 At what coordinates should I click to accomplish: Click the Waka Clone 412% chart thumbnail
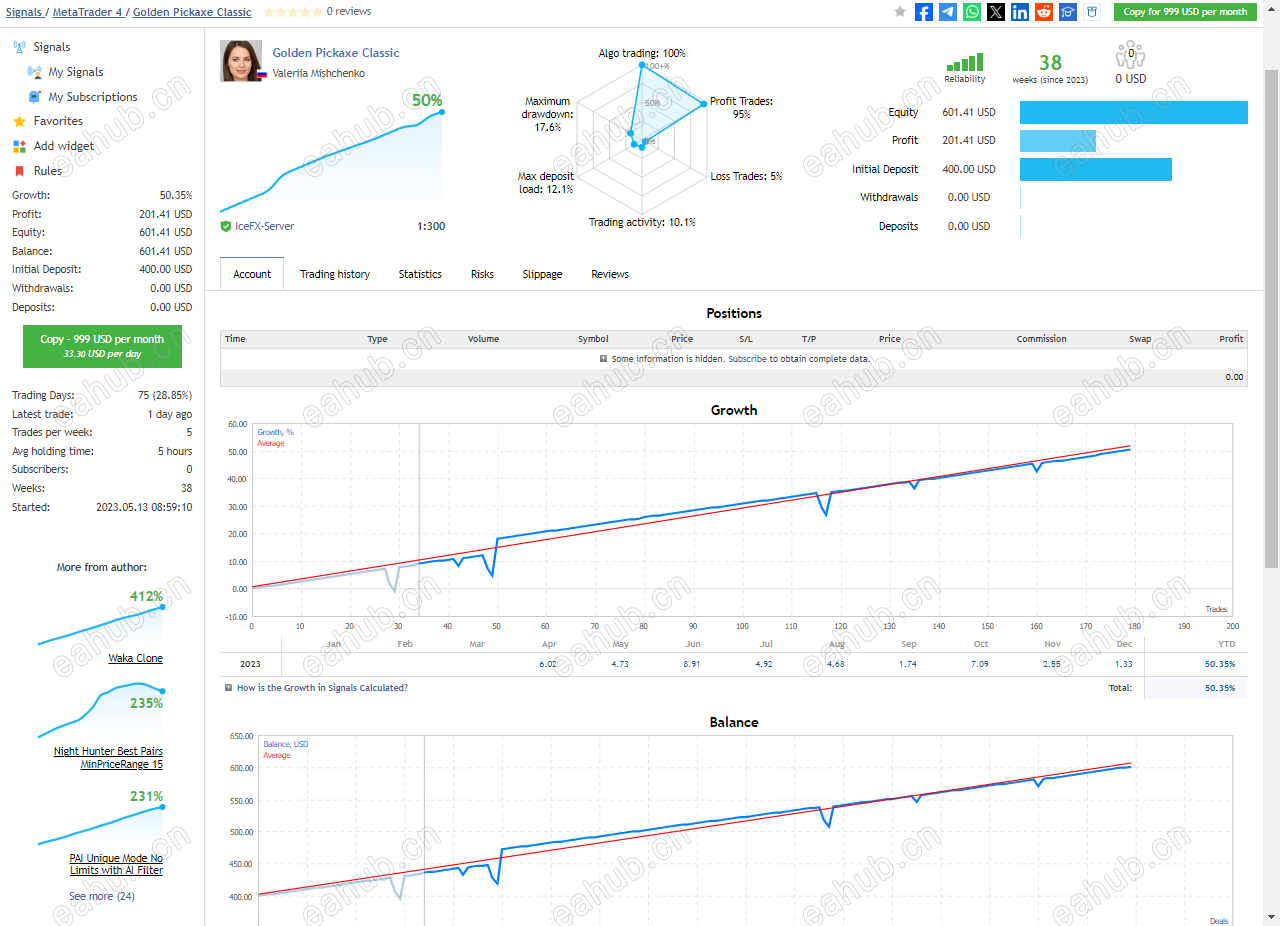[102, 620]
